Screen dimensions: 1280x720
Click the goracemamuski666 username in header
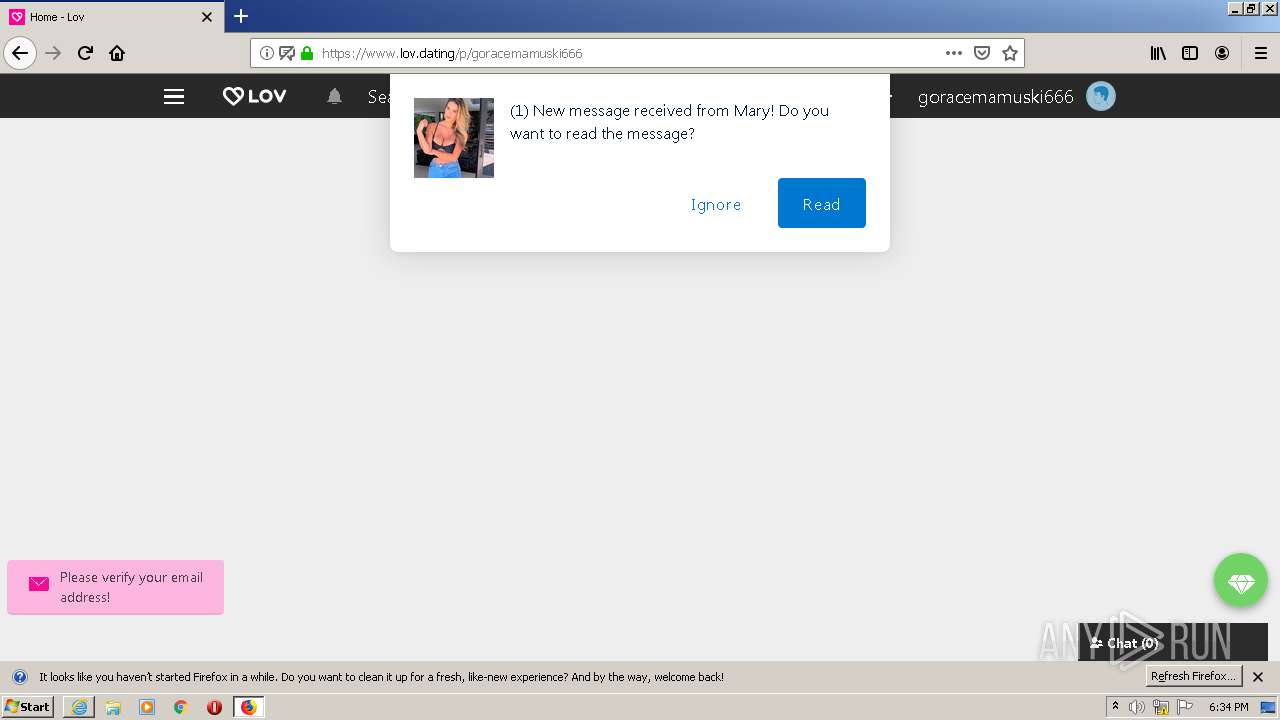(x=995, y=96)
